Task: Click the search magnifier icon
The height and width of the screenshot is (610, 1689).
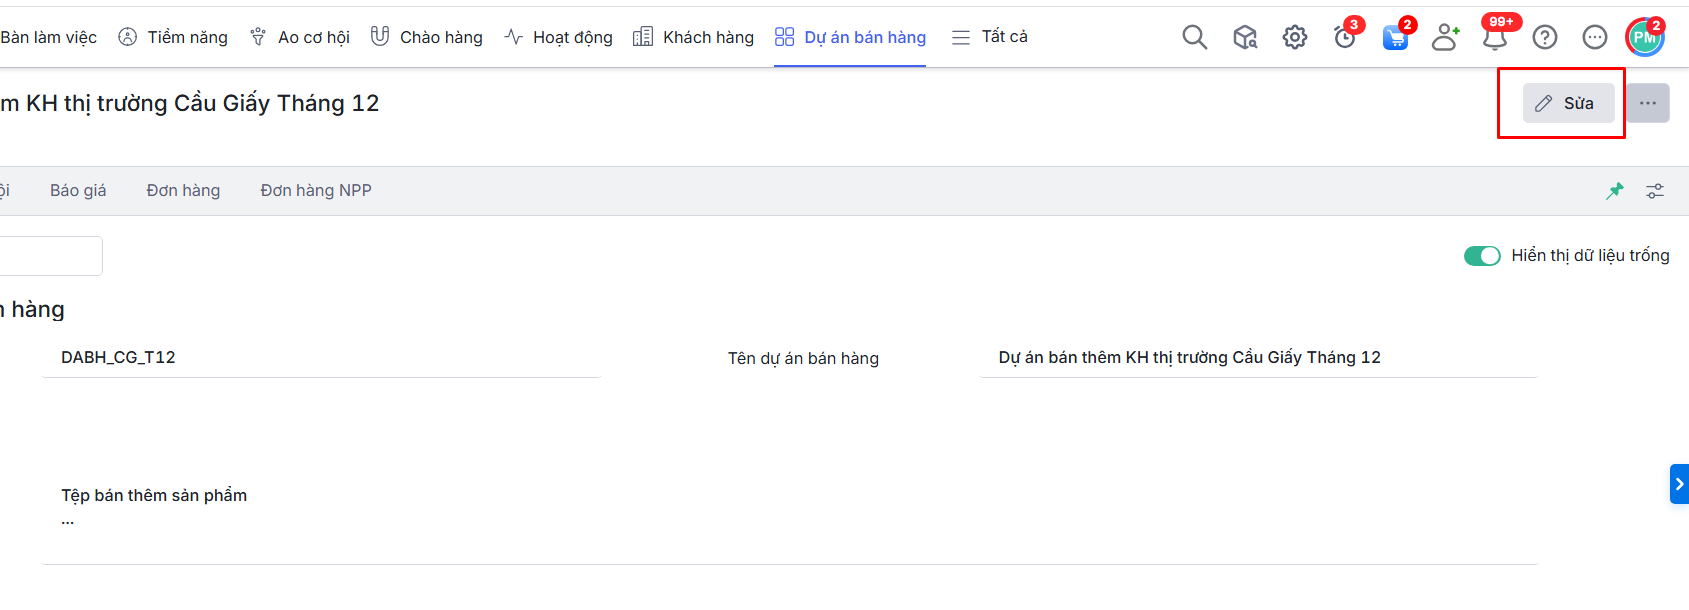Action: [x=1194, y=37]
